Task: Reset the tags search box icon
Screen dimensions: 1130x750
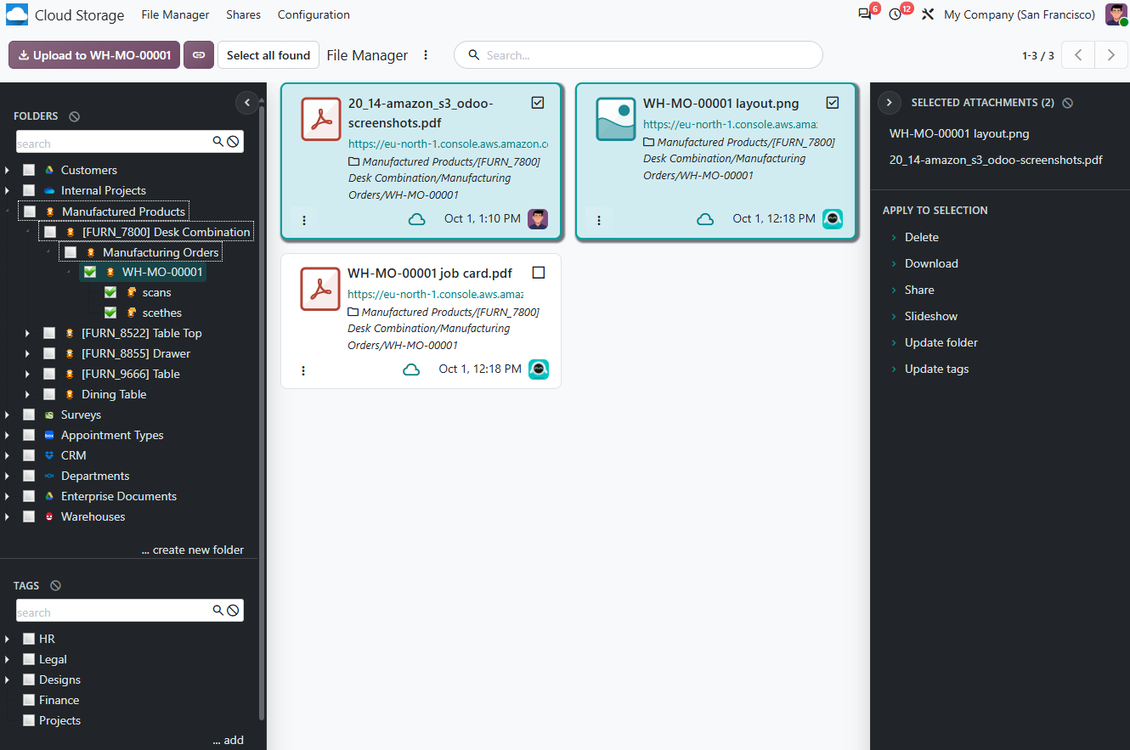Action: (233, 610)
